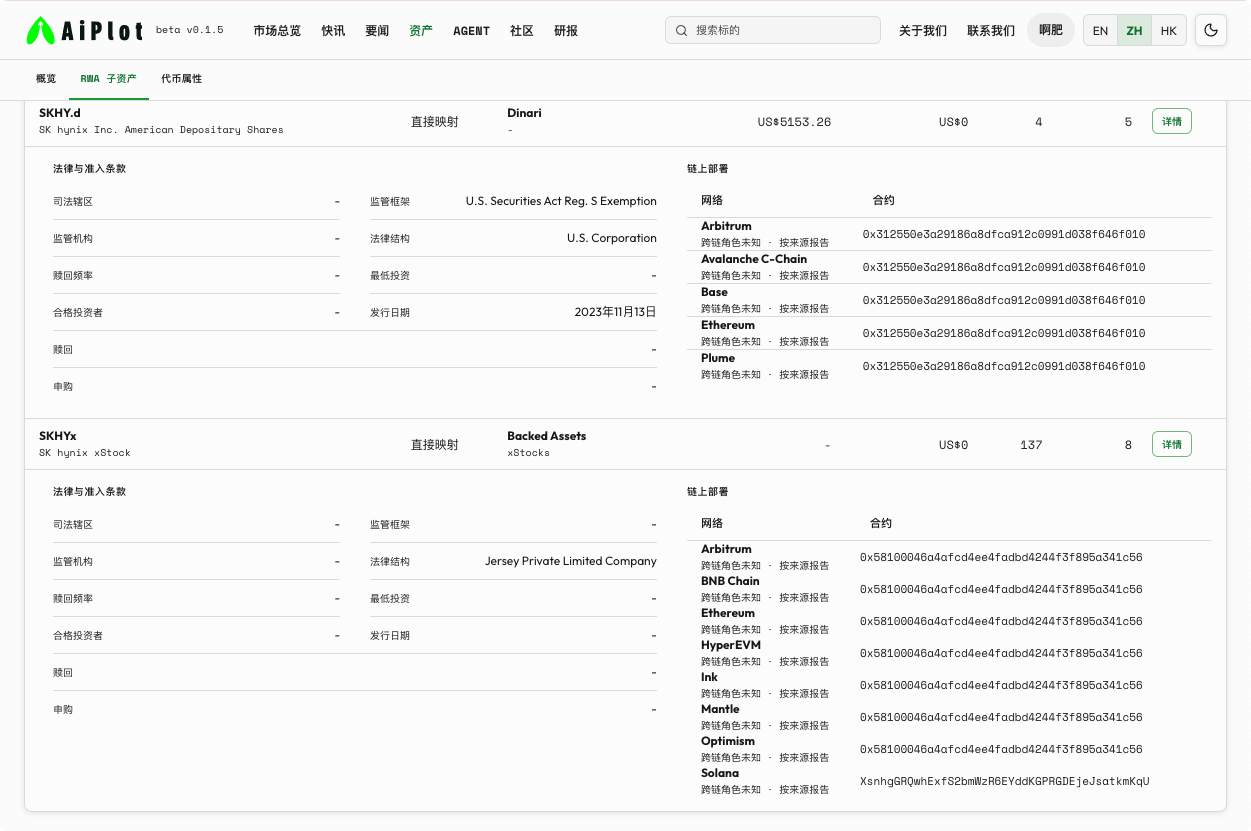
Task: Click the Backed Assets issuer name
Action: pyautogui.click(x=547, y=436)
